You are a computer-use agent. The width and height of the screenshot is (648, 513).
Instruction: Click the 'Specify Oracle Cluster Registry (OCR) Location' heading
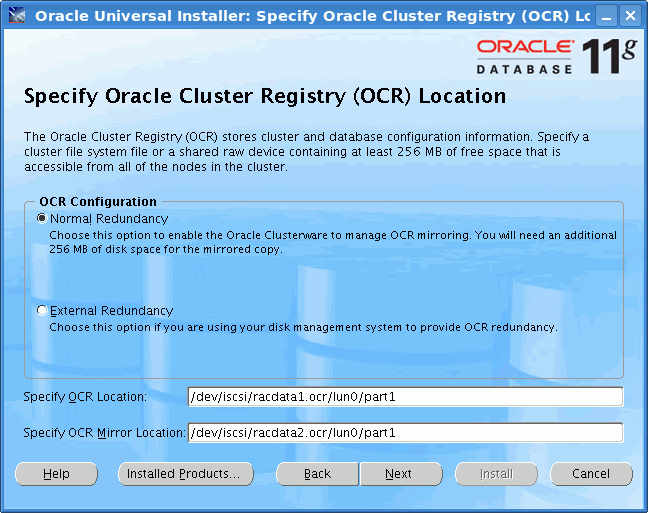coord(265,96)
